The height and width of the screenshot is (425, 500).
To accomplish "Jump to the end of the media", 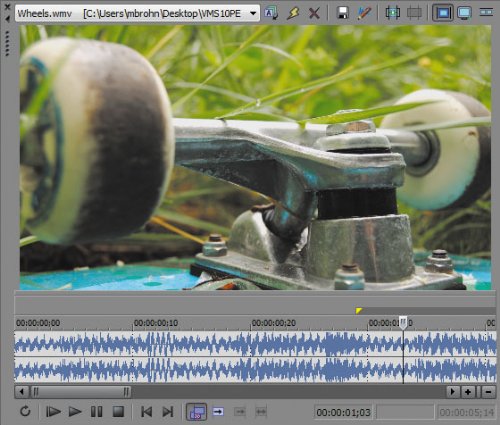I will coord(168,412).
